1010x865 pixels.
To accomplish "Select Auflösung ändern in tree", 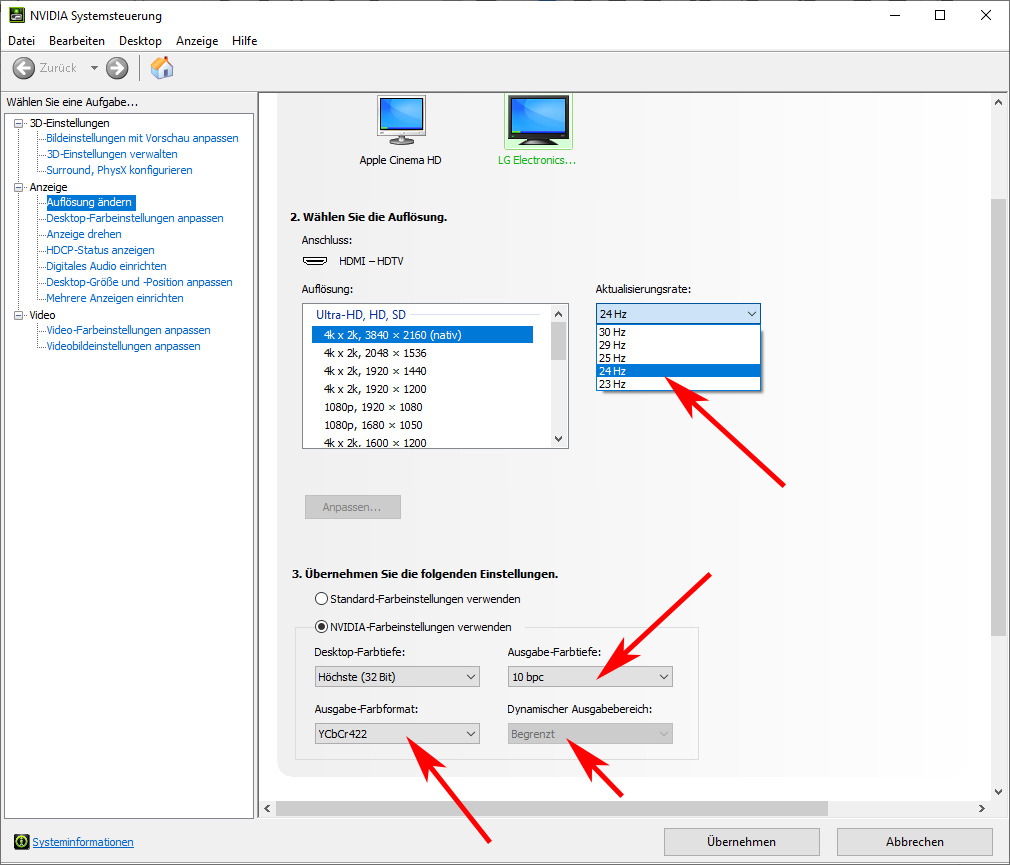I will 90,202.
